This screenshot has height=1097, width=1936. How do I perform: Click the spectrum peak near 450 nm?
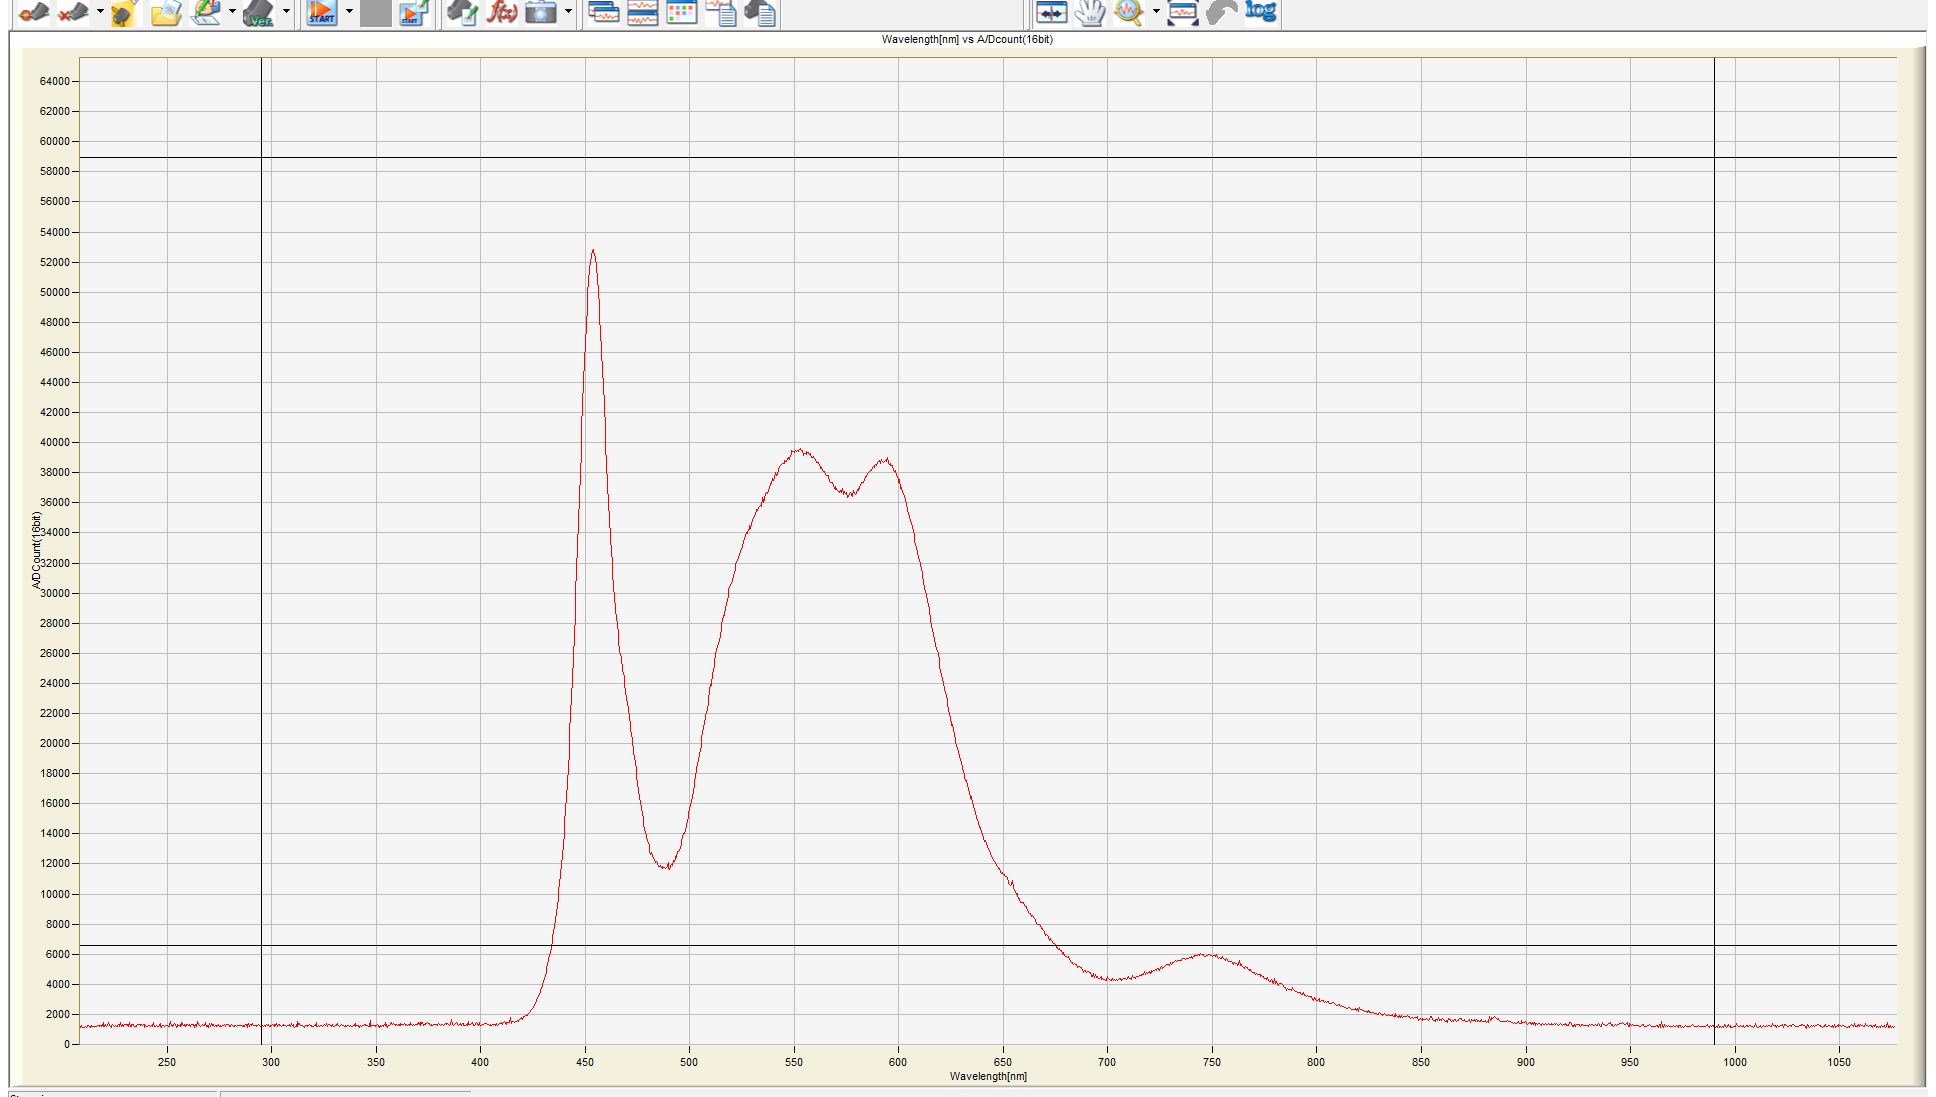click(593, 251)
